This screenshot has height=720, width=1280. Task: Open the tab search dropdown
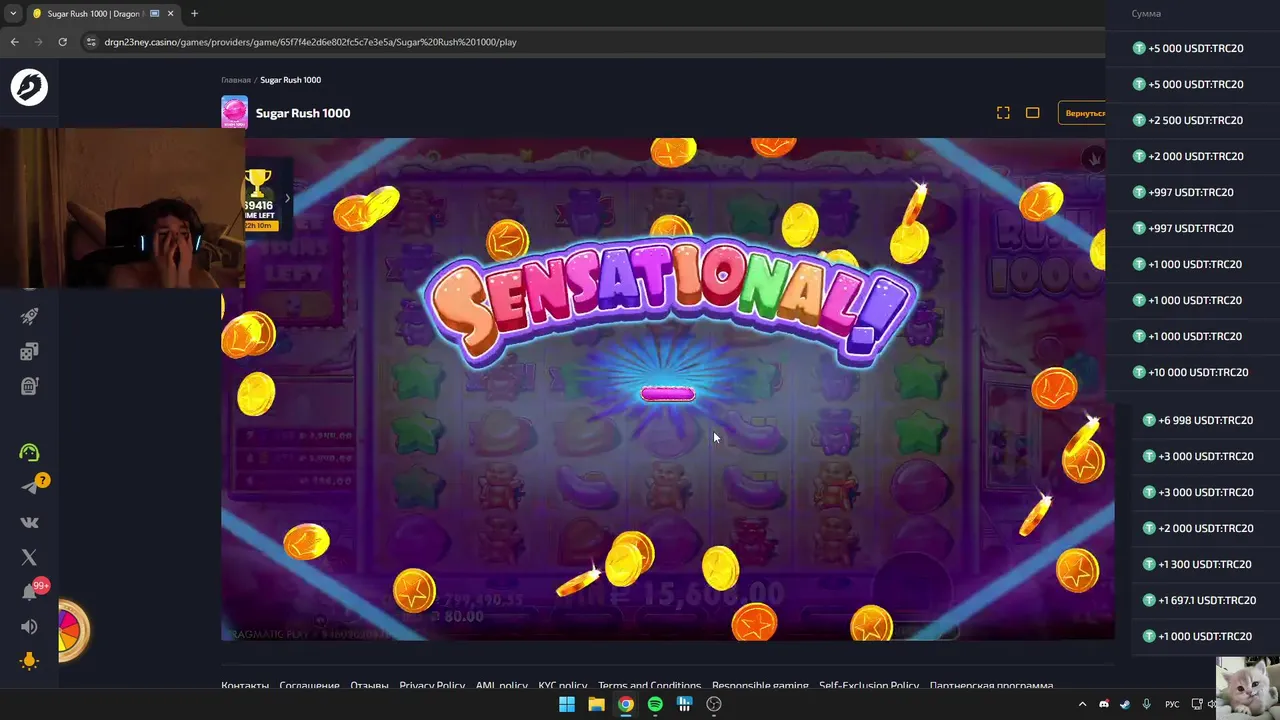pos(13,14)
